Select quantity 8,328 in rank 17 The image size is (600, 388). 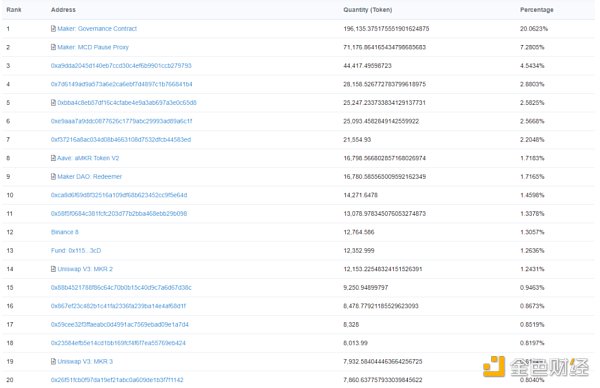351,324
